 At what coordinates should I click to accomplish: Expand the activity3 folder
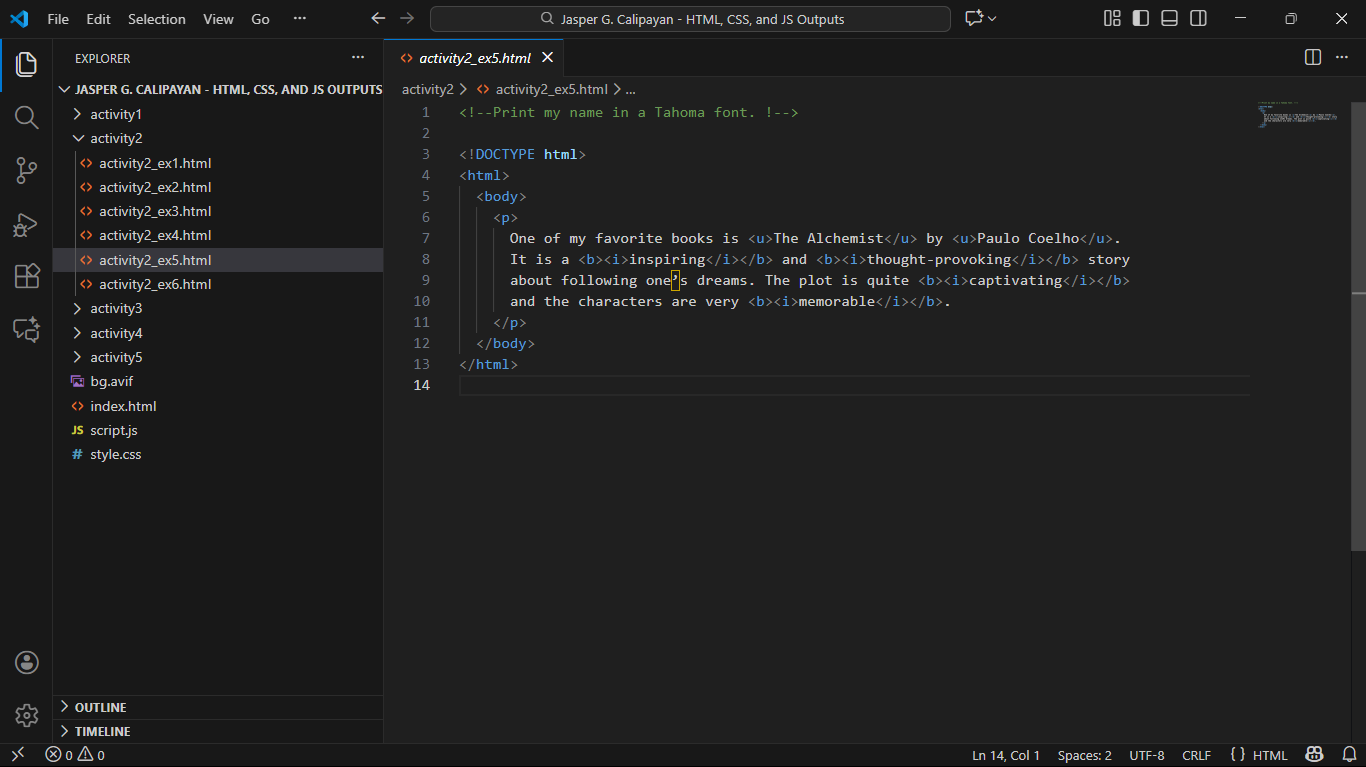116,309
